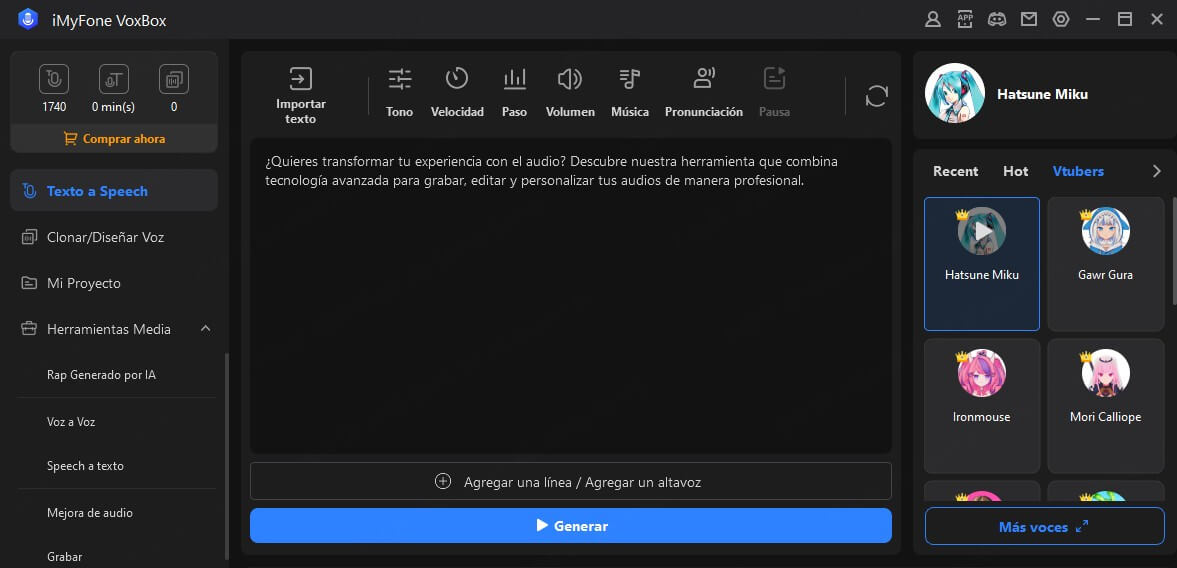1177x568 pixels.
Task: Click Agregar una línea / Agregar un altavoz
Action: coord(570,482)
